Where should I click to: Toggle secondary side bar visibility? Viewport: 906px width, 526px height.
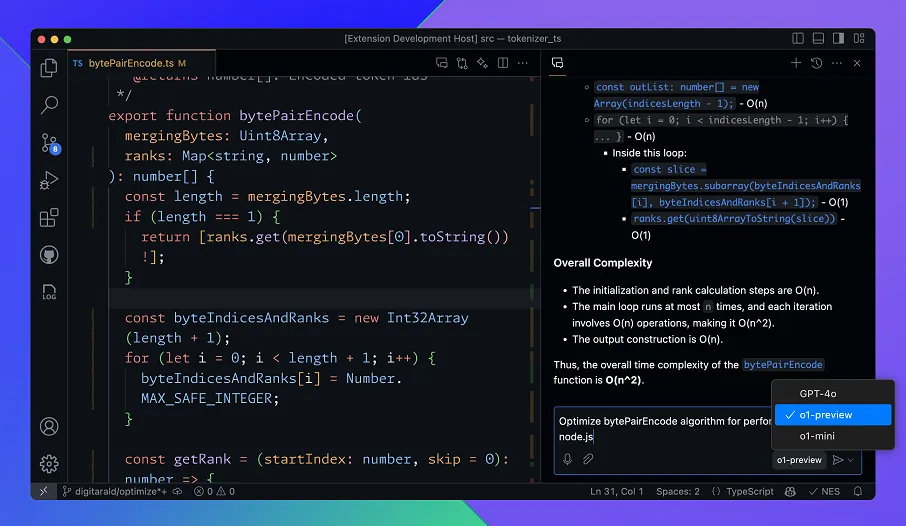[x=838, y=39]
